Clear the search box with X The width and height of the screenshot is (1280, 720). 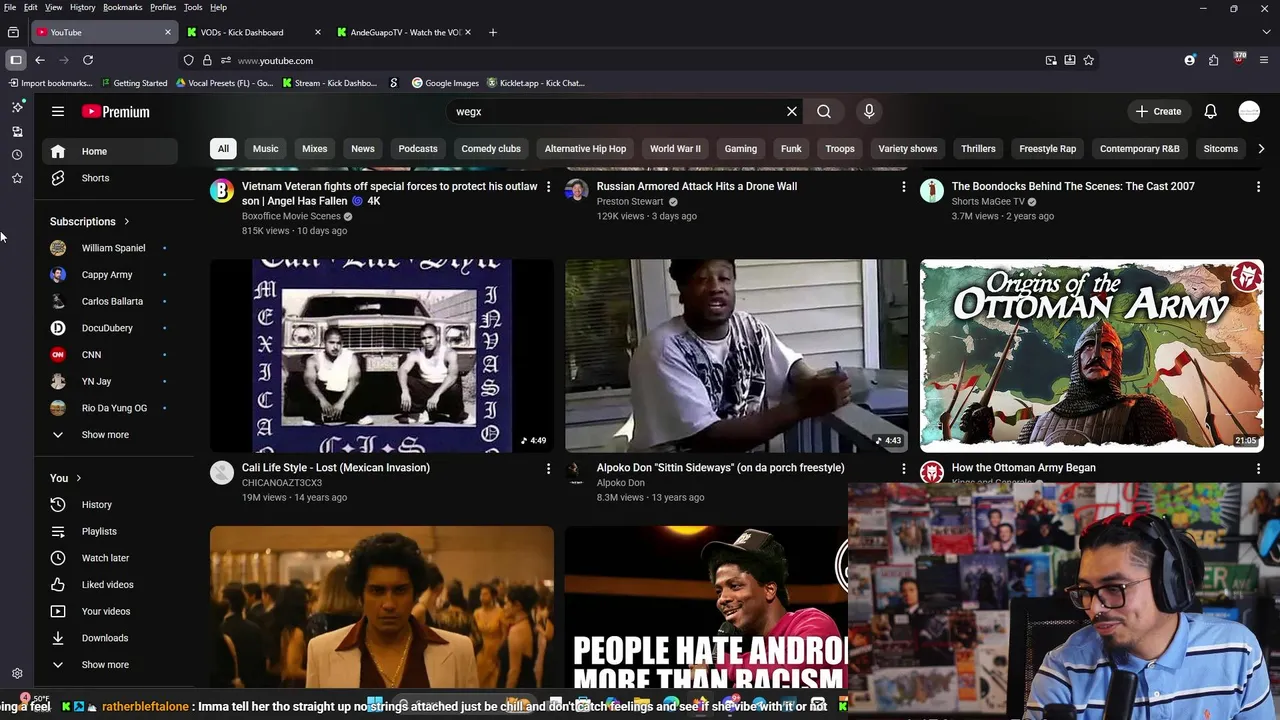pos(792,112)
